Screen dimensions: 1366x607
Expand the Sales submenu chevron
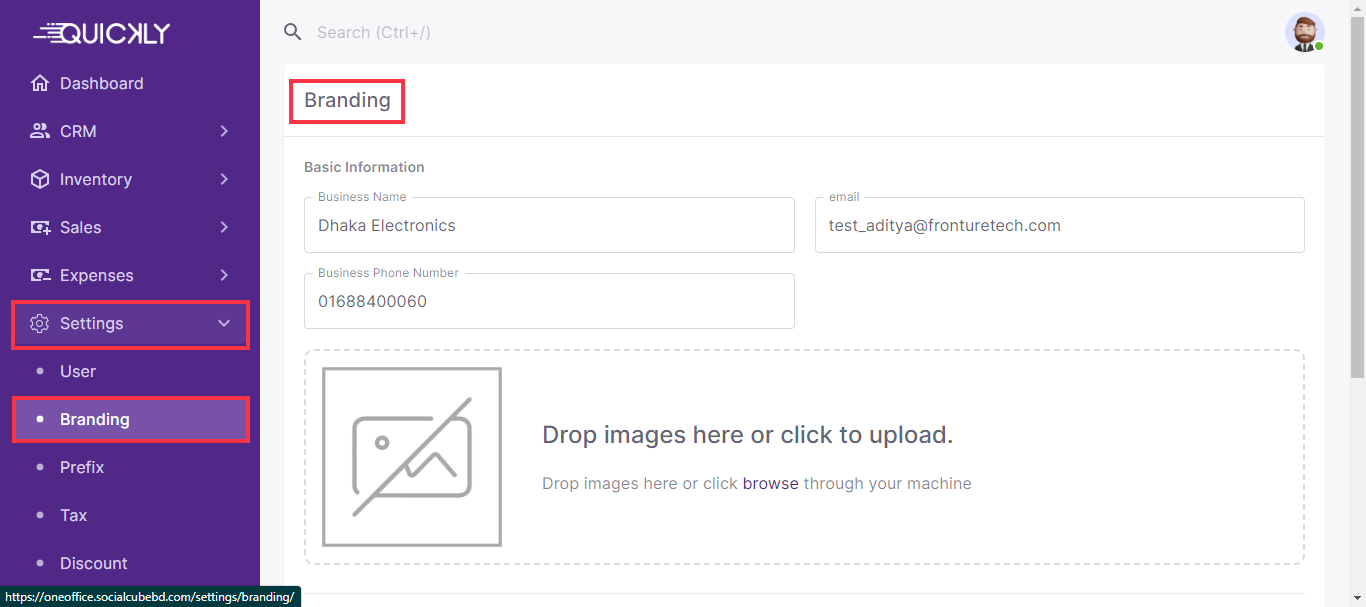[224, 227]
